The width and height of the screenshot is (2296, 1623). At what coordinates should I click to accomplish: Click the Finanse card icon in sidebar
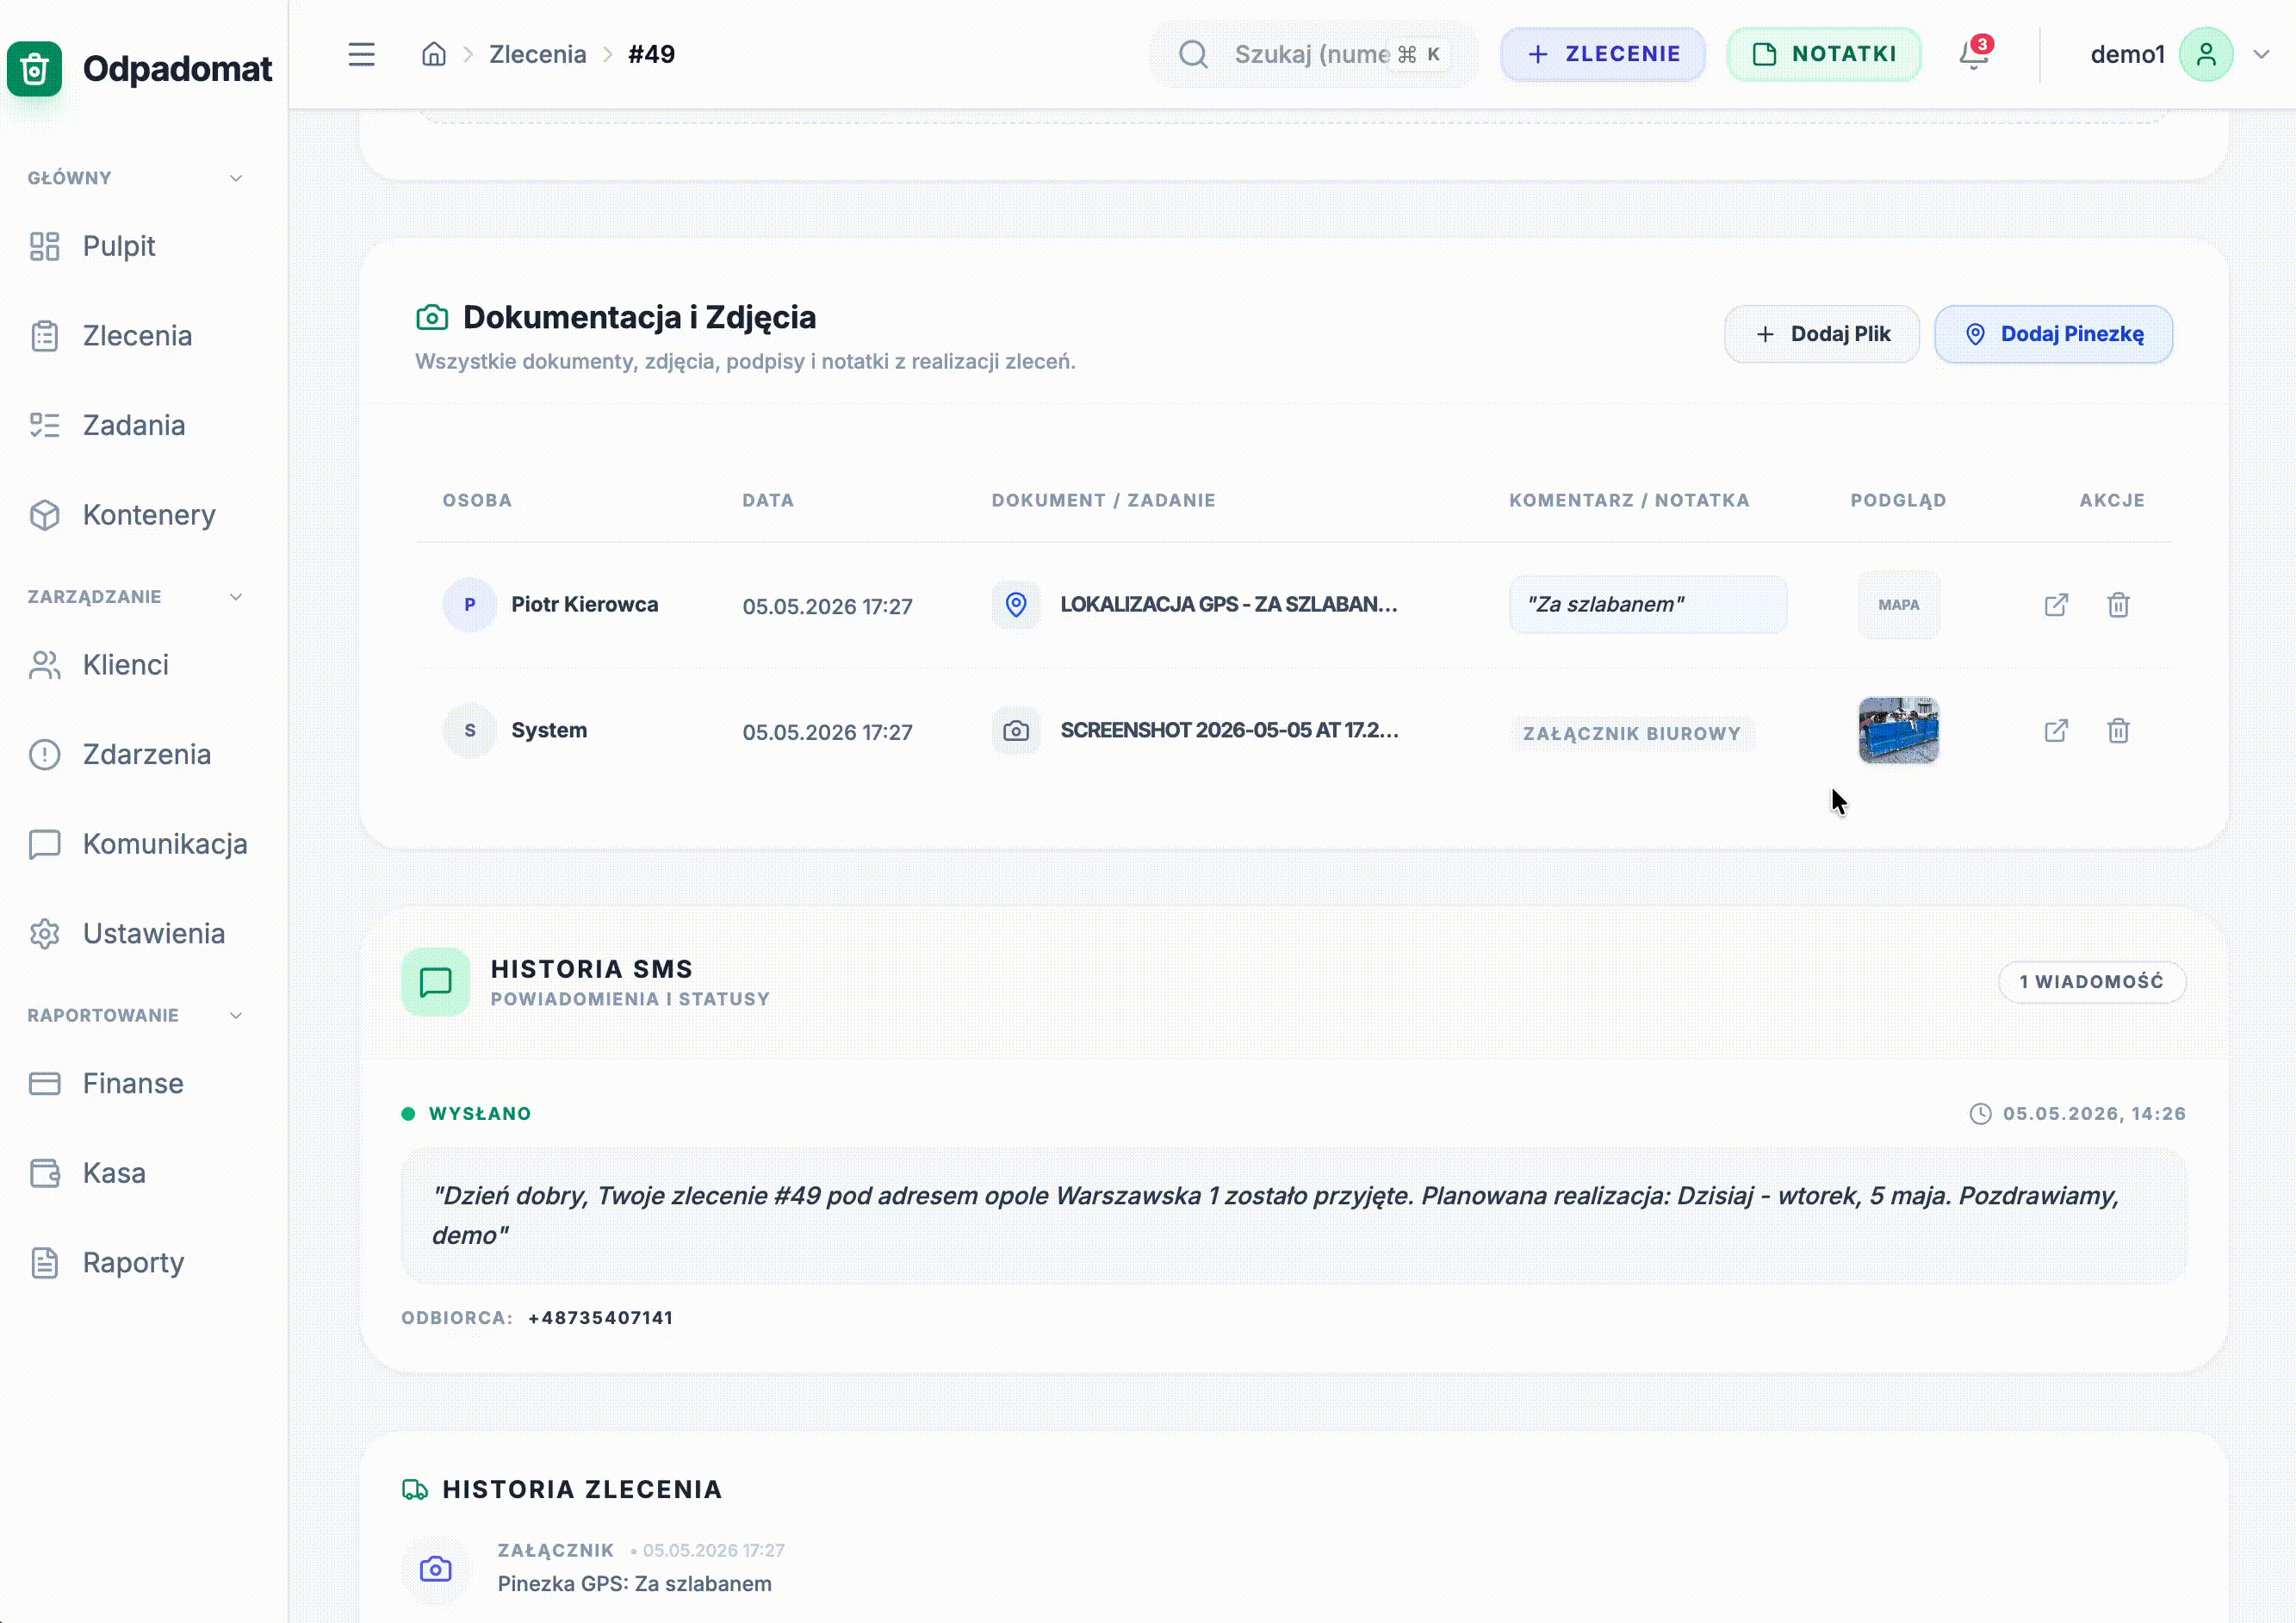point(45,1083)
